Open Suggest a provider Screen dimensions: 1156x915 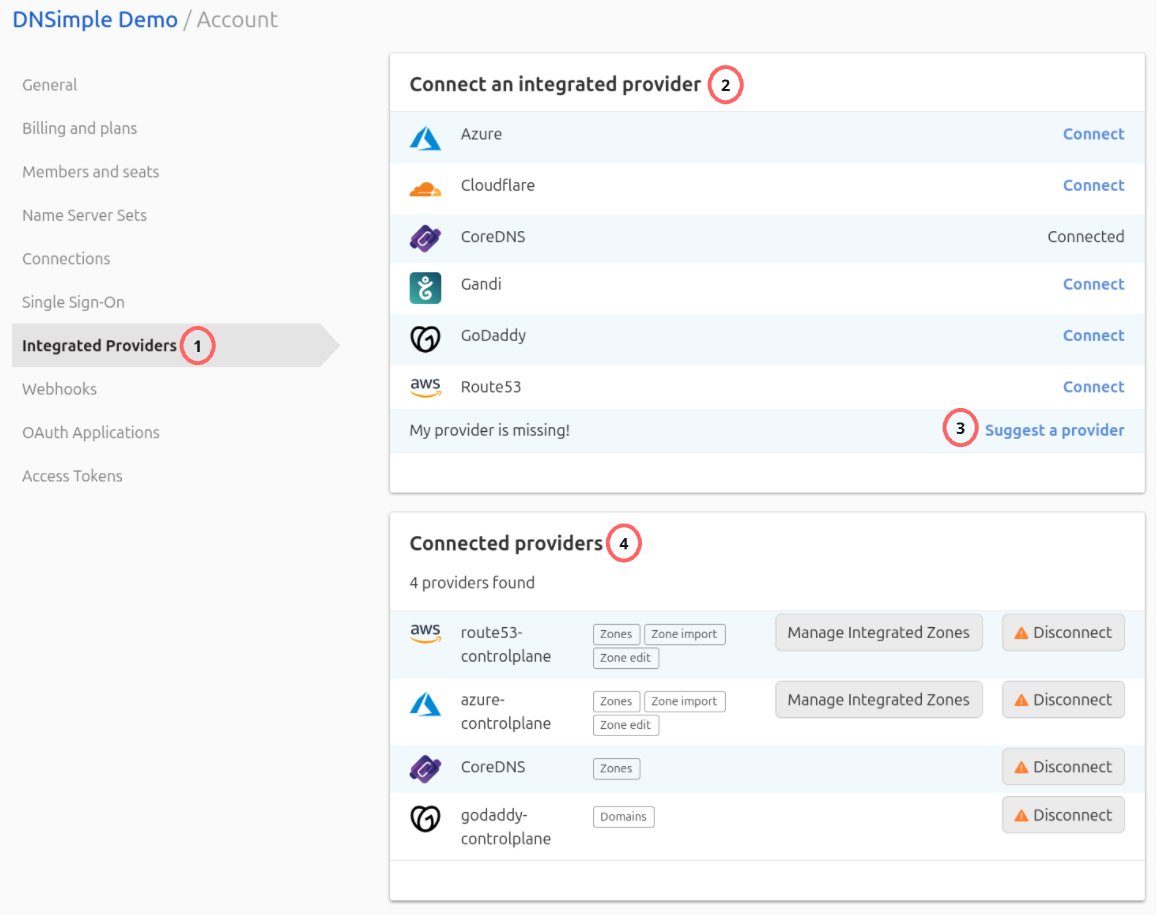click(x=1054, y=428)
